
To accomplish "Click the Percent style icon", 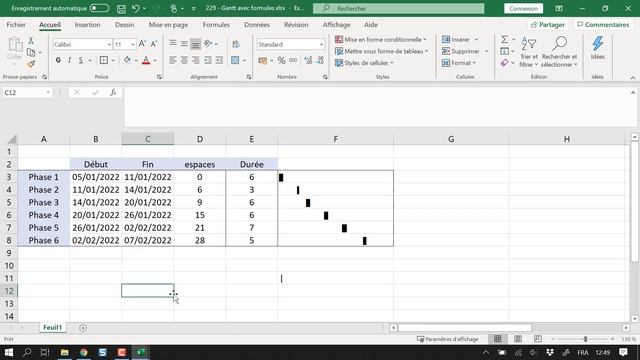I will coord(281,60).
